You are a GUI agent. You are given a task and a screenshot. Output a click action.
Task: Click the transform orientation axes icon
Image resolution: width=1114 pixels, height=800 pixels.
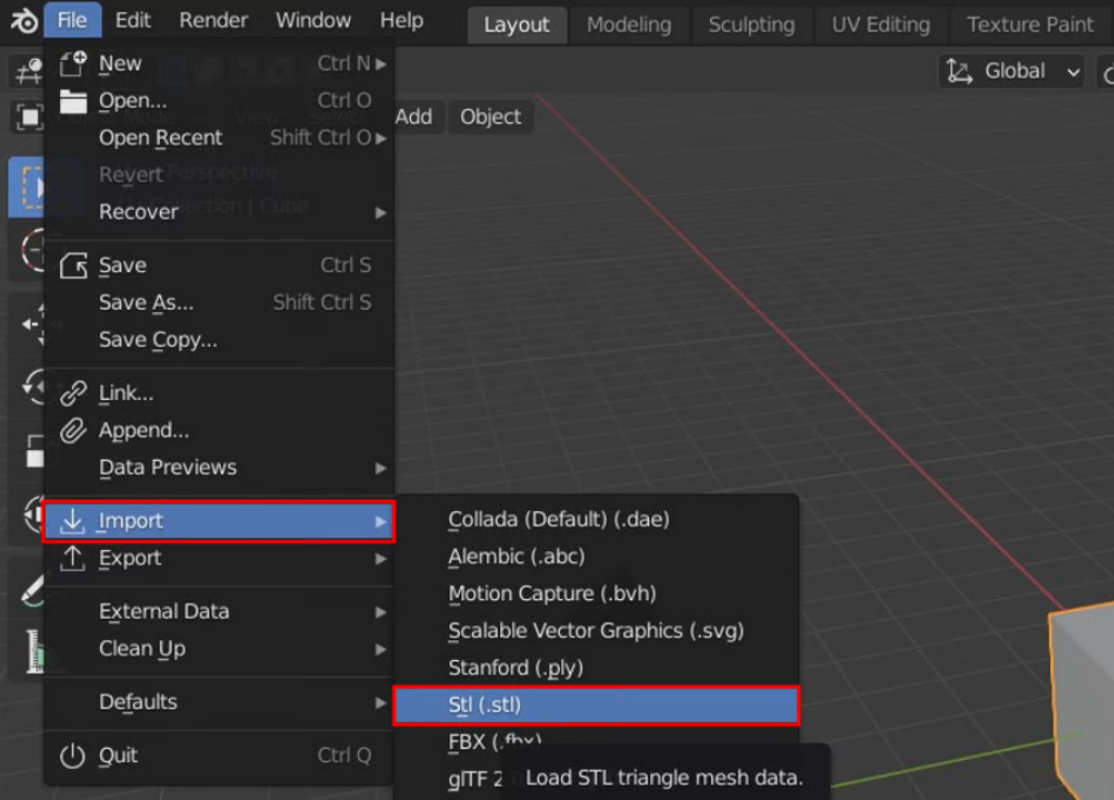[x=959, y=71]
